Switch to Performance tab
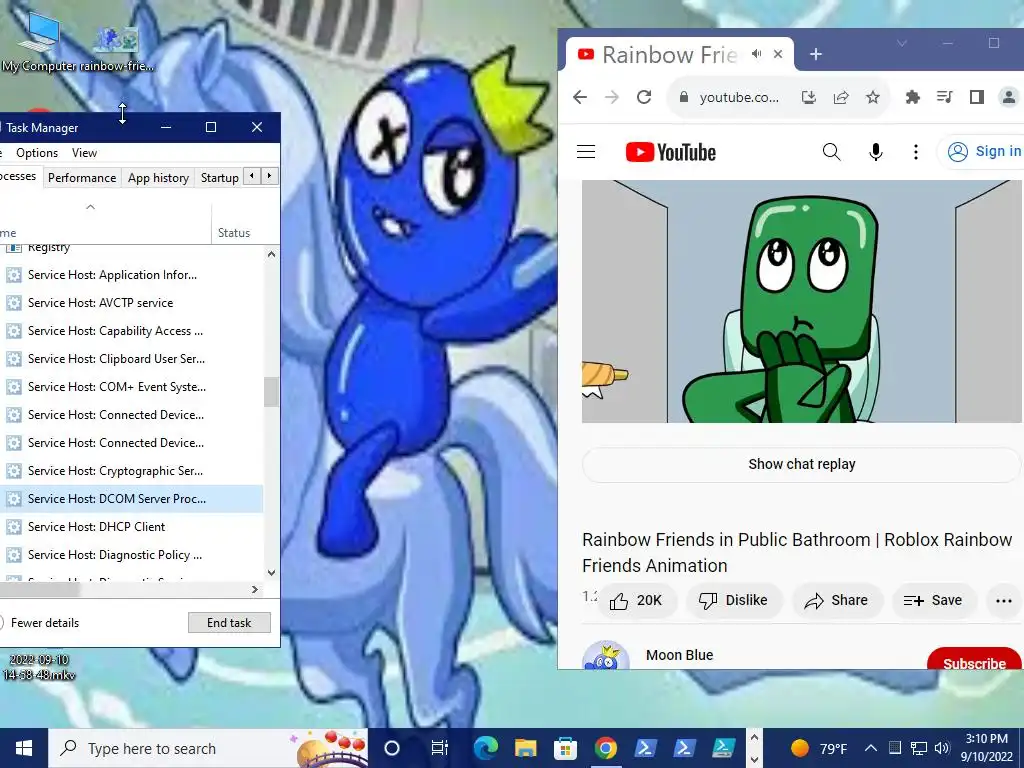 click(x=82, y=178)
